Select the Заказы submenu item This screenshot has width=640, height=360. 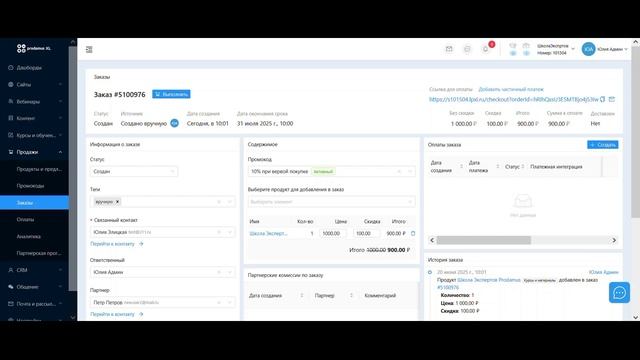click(34, 202)
